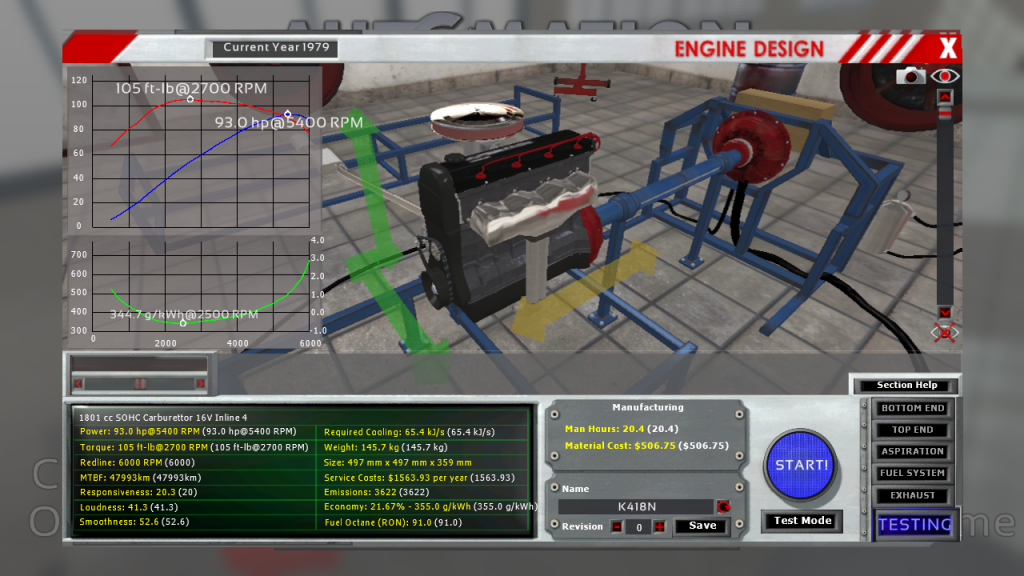Click the 93.0 hp@5400 RPM graph label
The image size is (1024, 576).
pyautogui.click(x=289, y=122)
